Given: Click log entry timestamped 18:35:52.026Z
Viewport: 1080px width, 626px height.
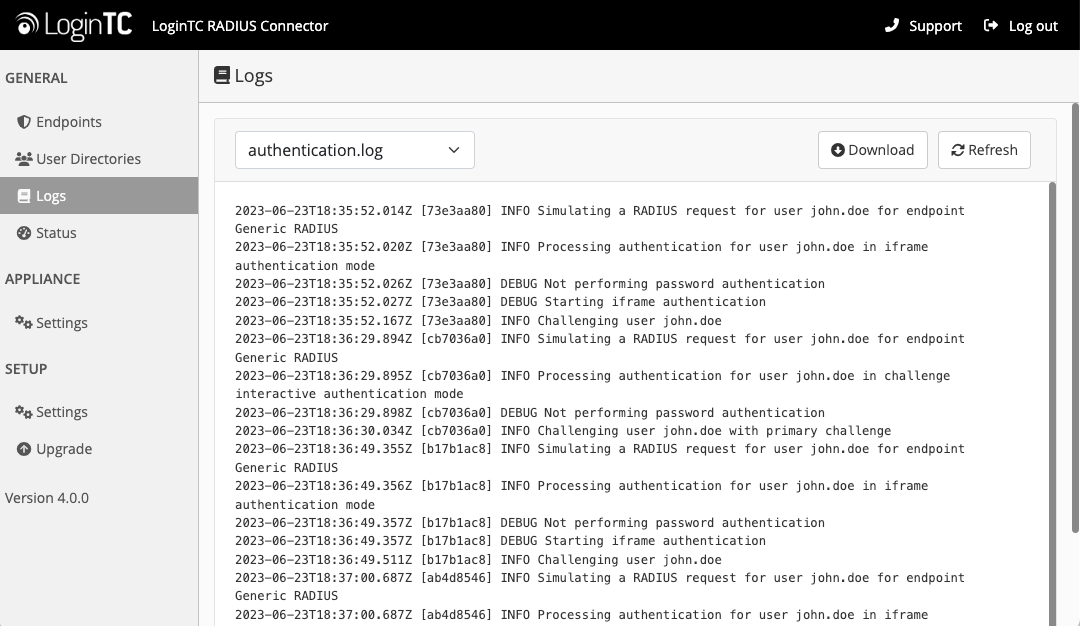Looking at the screenshot, I should 530,284.
